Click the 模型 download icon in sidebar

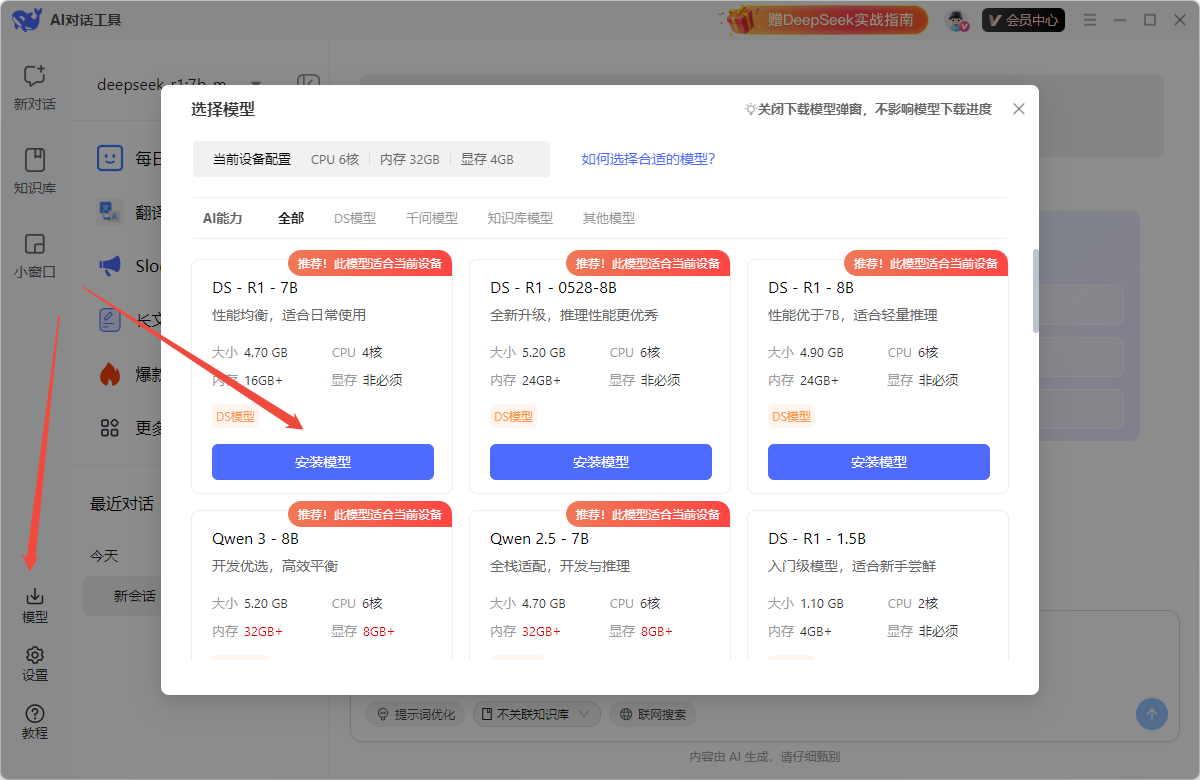point(35,598)
